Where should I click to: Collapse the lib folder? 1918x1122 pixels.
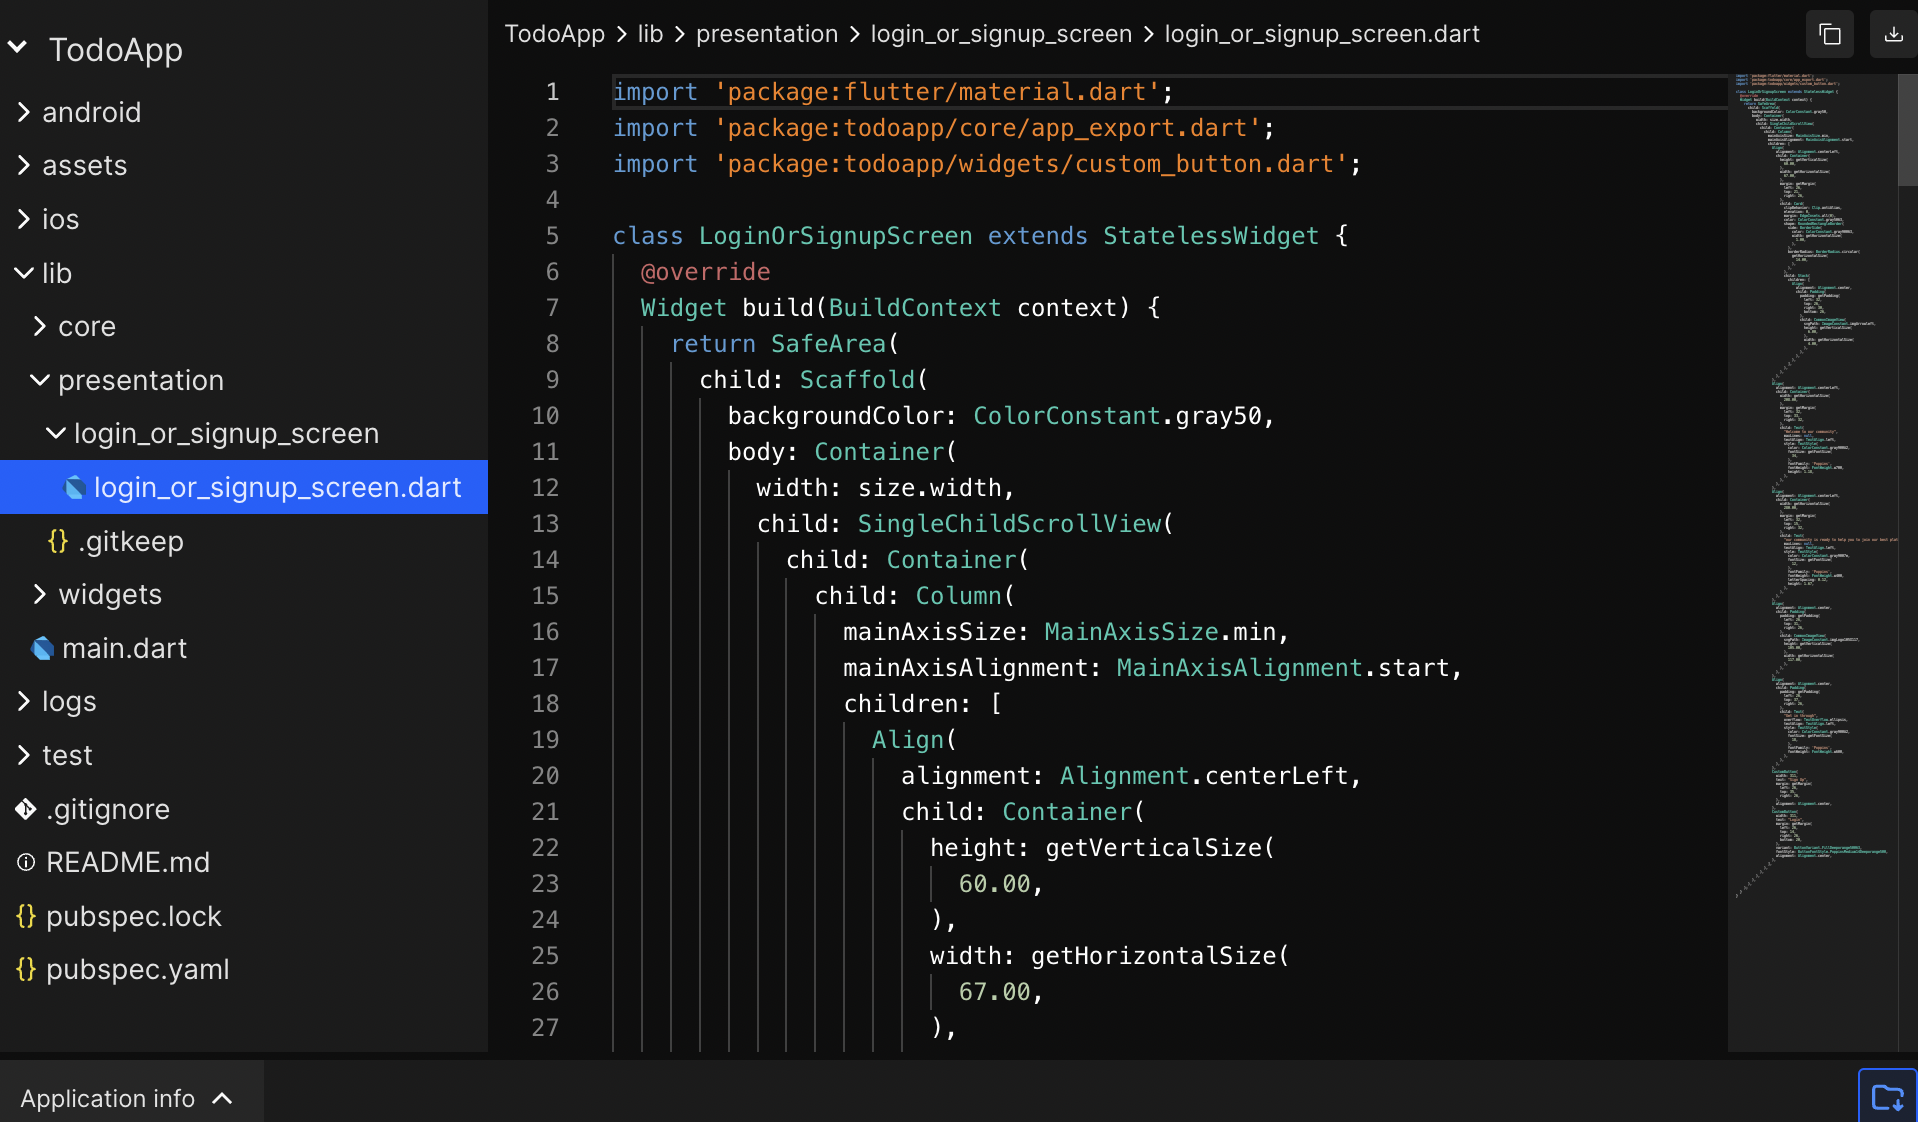(x=24, y=273)
